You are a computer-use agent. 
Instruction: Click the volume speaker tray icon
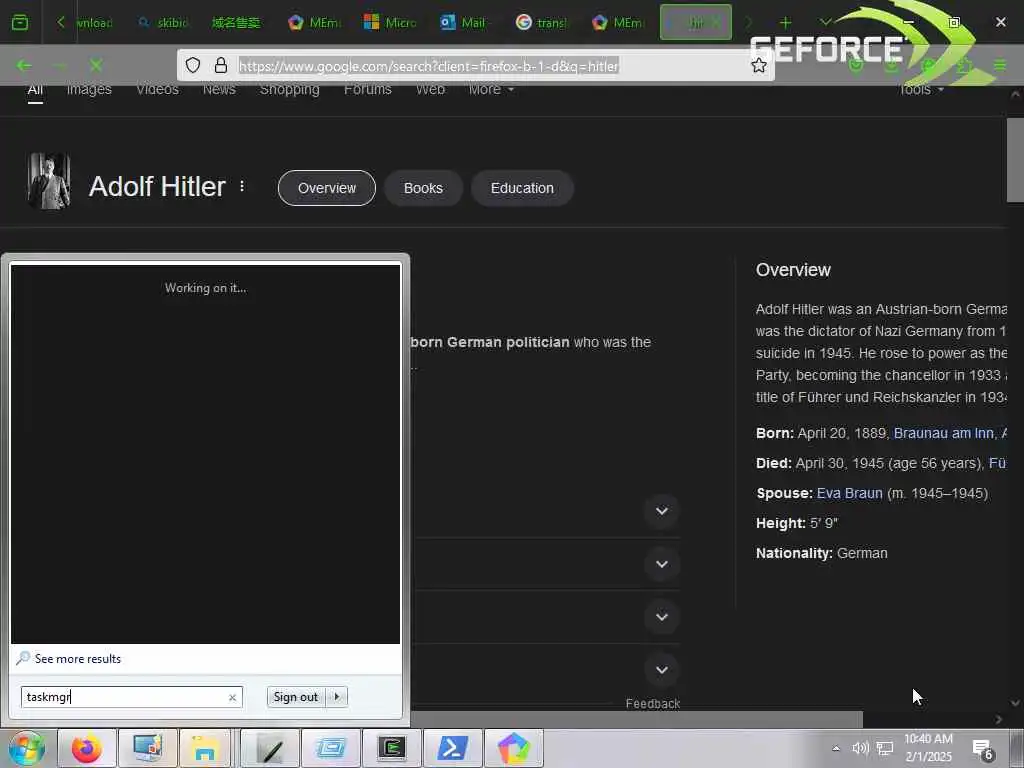[x=860, y=748]
